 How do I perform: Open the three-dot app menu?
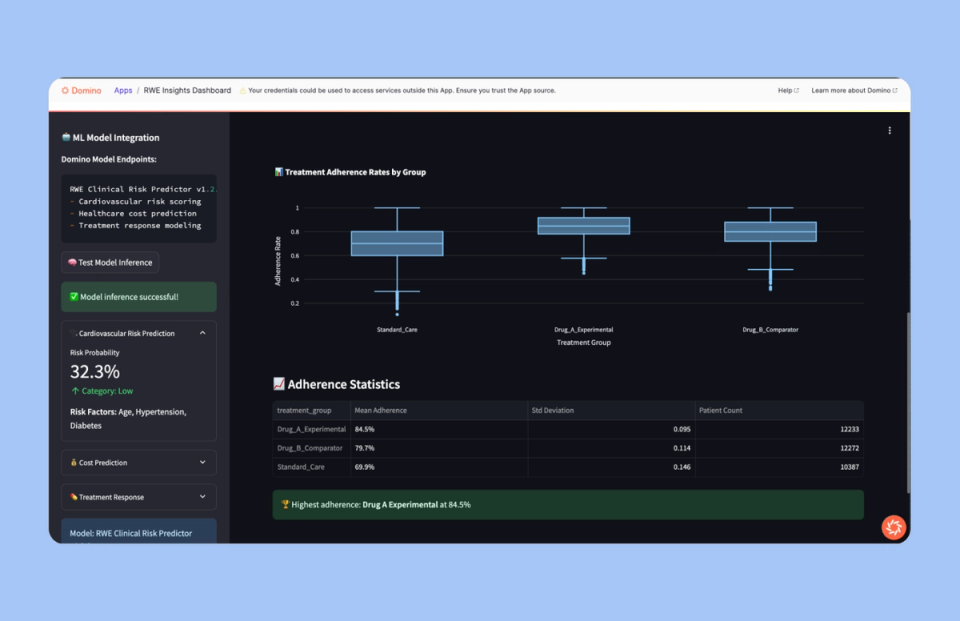(890, 130)
